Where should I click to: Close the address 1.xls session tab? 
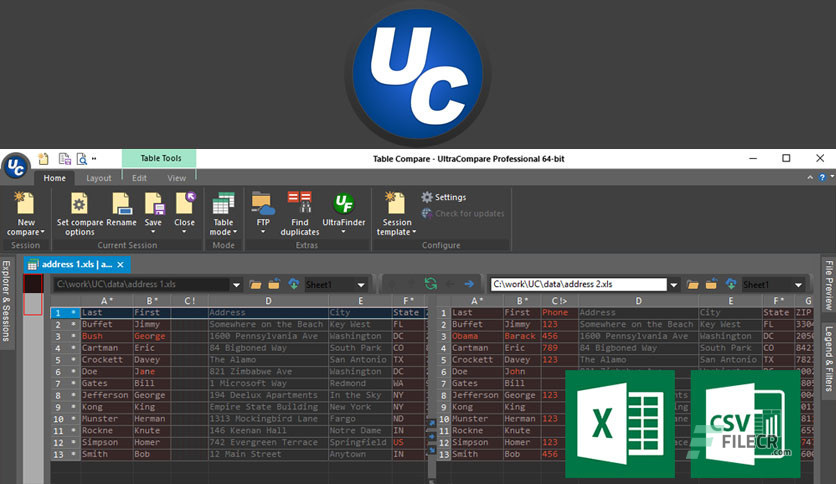tap(120, 264)
